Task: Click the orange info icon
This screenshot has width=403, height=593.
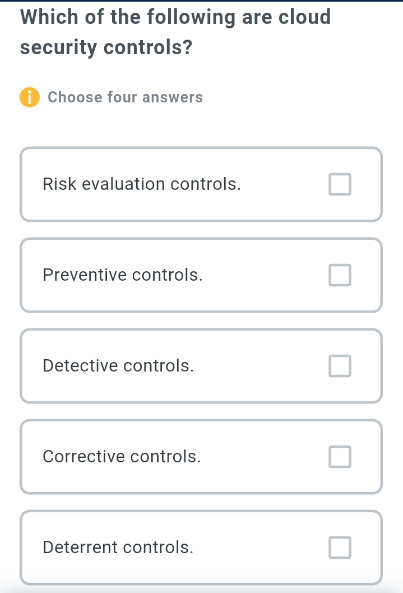Action: pyautogui.click(x=29, y=97)
